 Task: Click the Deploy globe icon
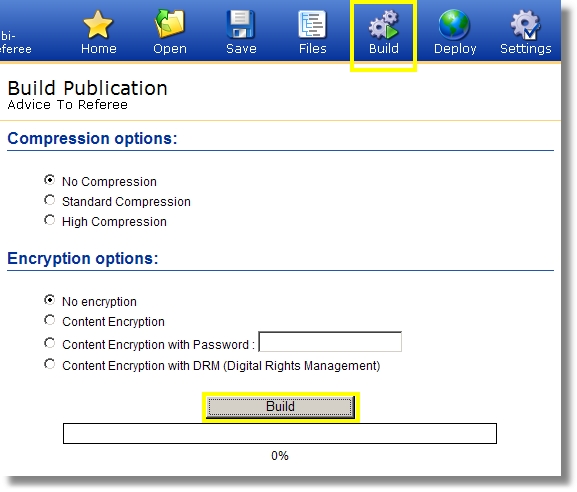(454, 24)
